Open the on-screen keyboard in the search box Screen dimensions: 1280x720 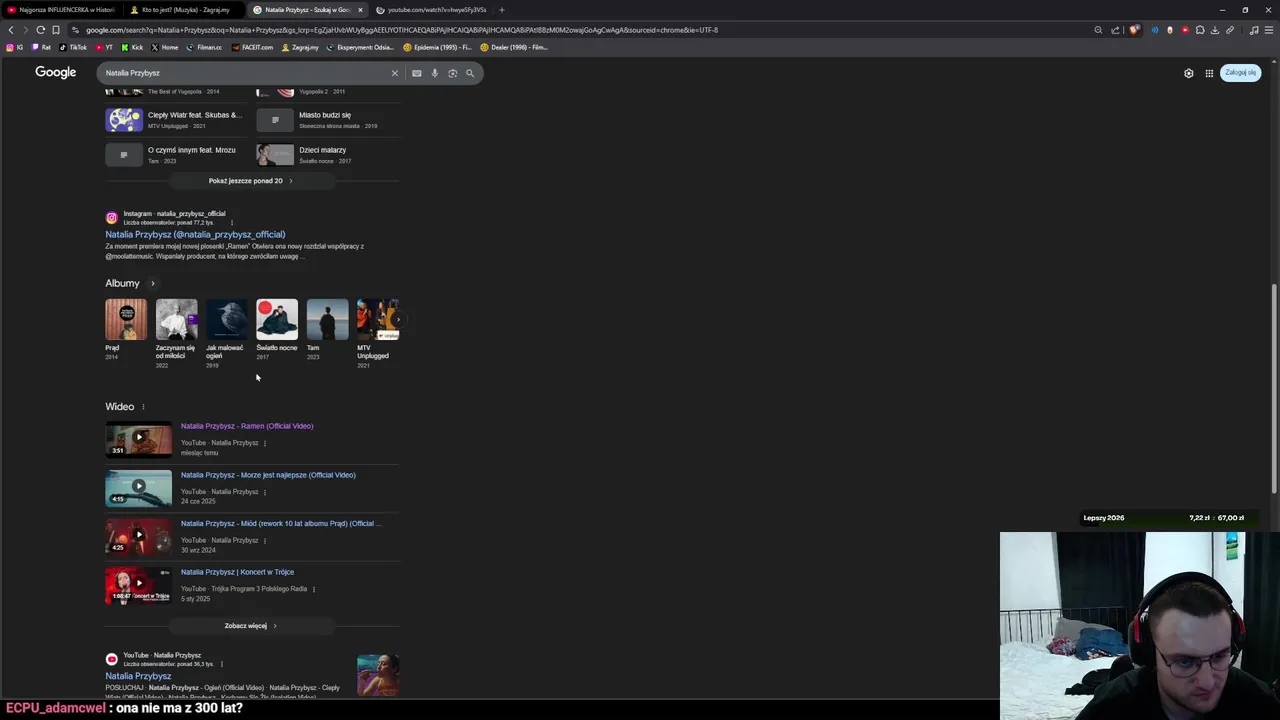(x=417, y=73)
